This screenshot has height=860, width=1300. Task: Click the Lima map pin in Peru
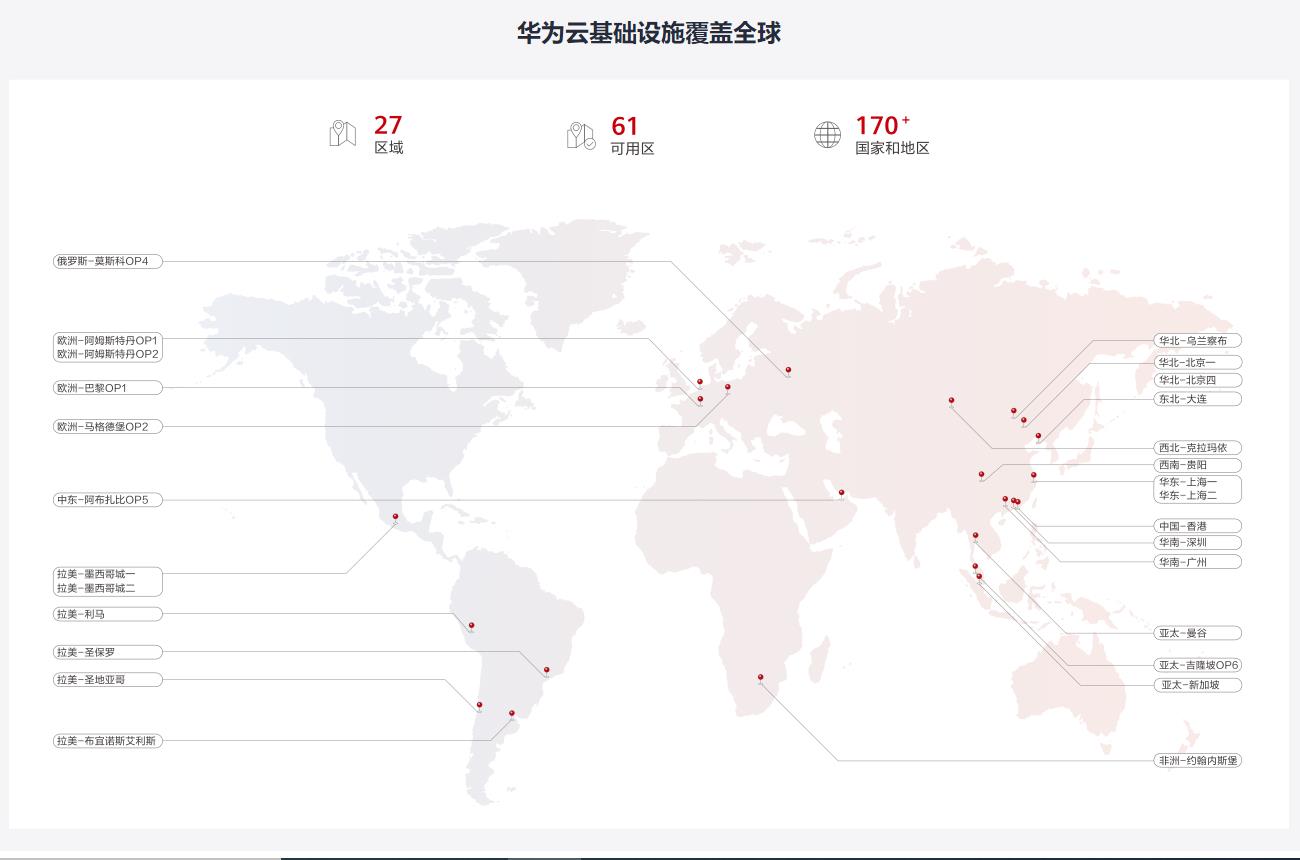pyautogui.click(x=471, y=627)
